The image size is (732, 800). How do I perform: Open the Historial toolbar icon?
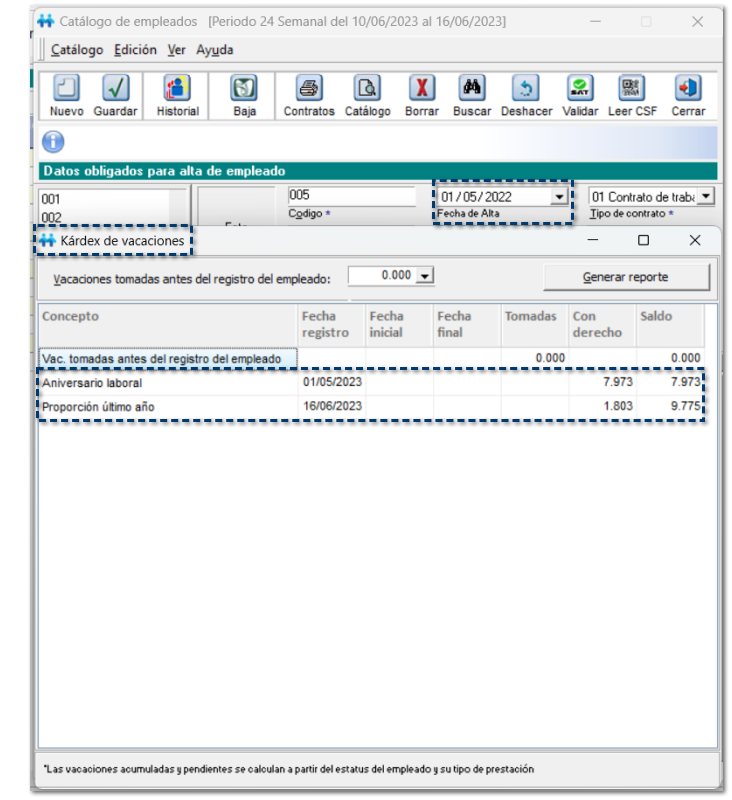(x=177, y=90)
